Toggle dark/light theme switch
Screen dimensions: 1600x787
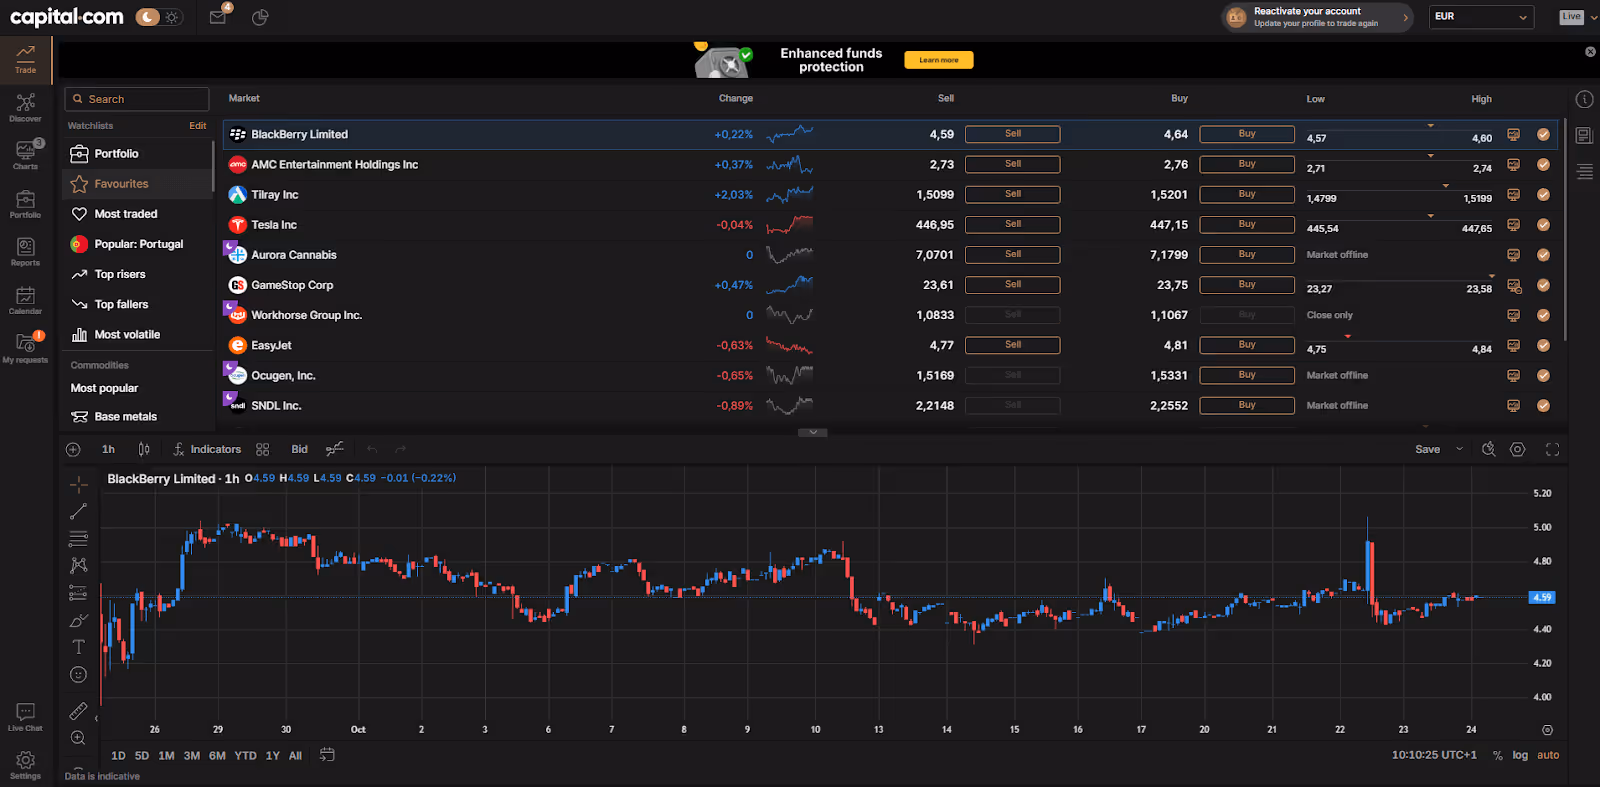tap(160, 17)
